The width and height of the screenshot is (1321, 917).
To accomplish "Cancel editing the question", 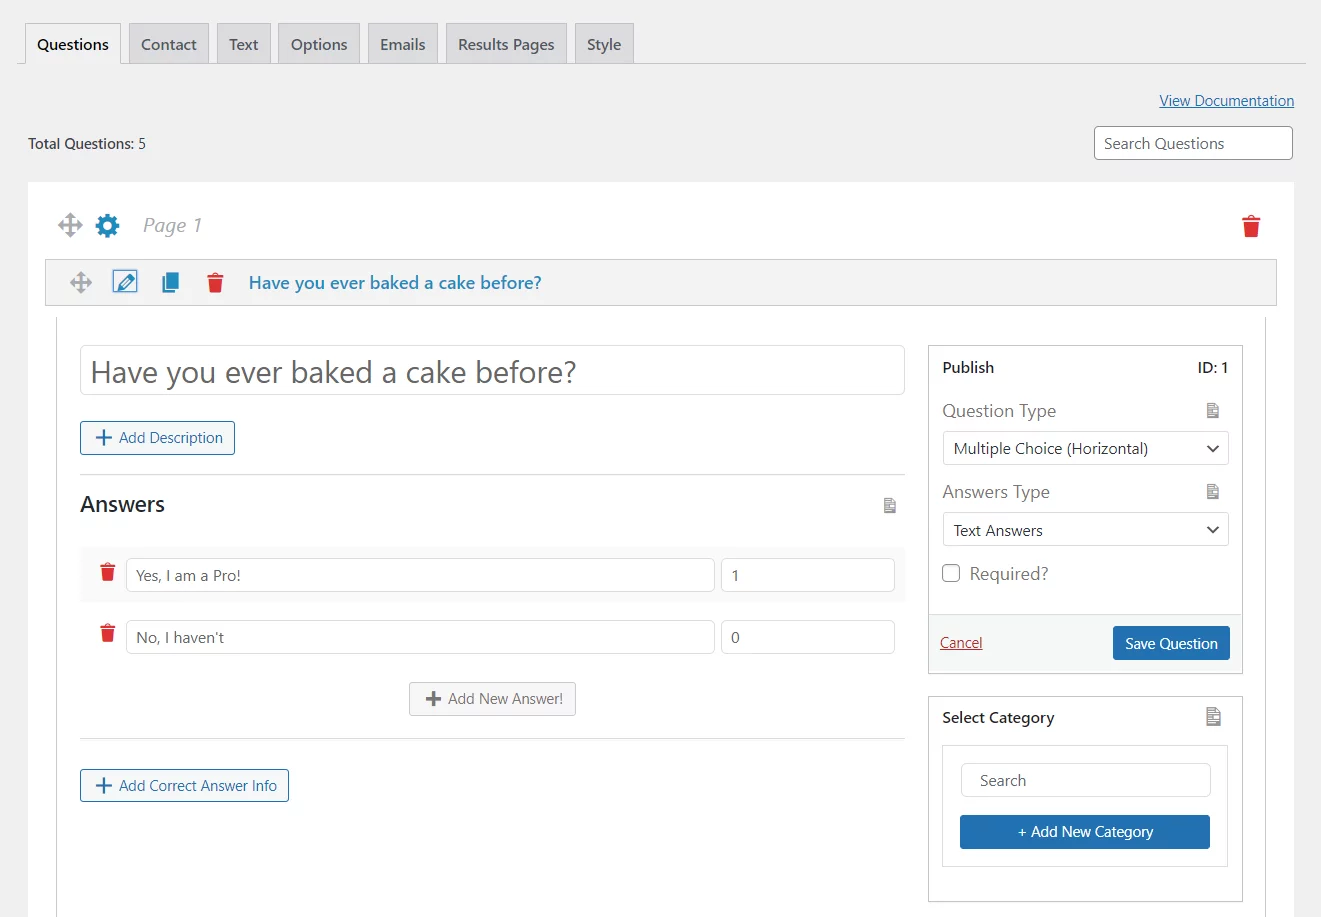I will [x=961, y=643].
